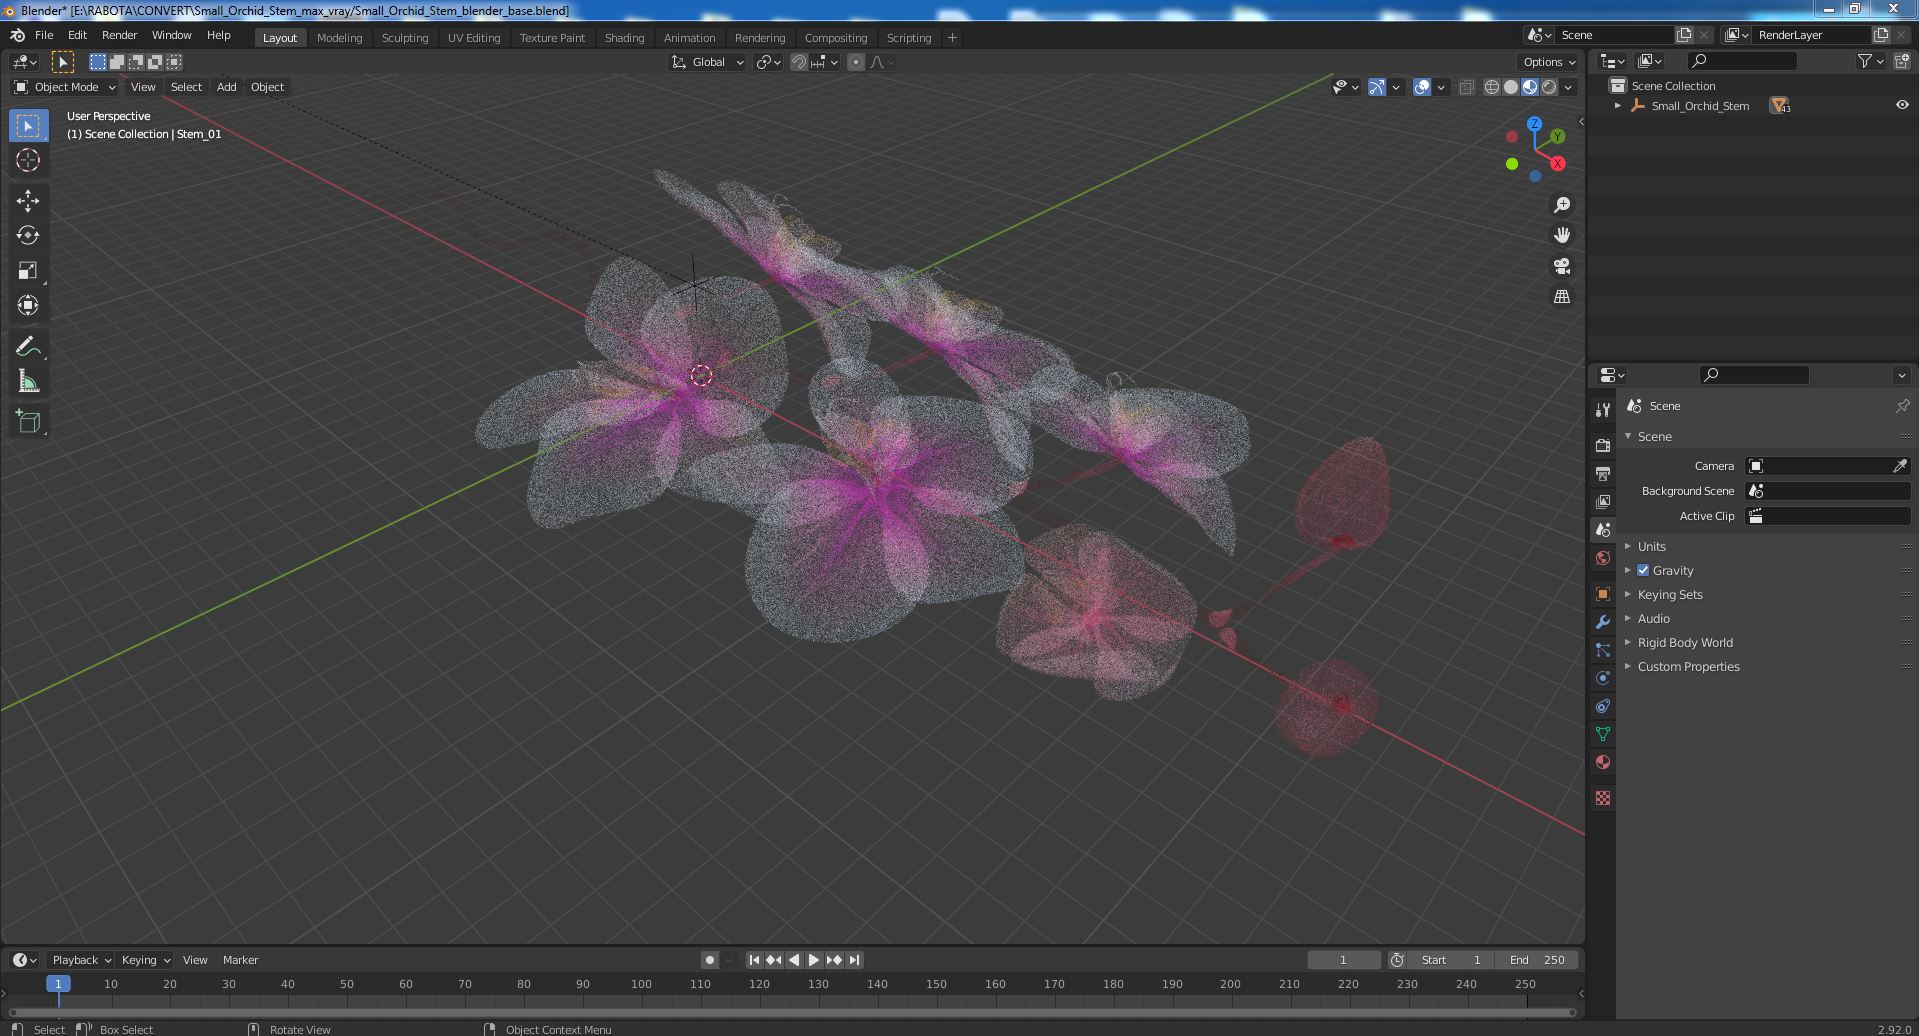Expand the Units panel
The width and height of the screenshot is (1919, 1036).
coord(1652,546)
